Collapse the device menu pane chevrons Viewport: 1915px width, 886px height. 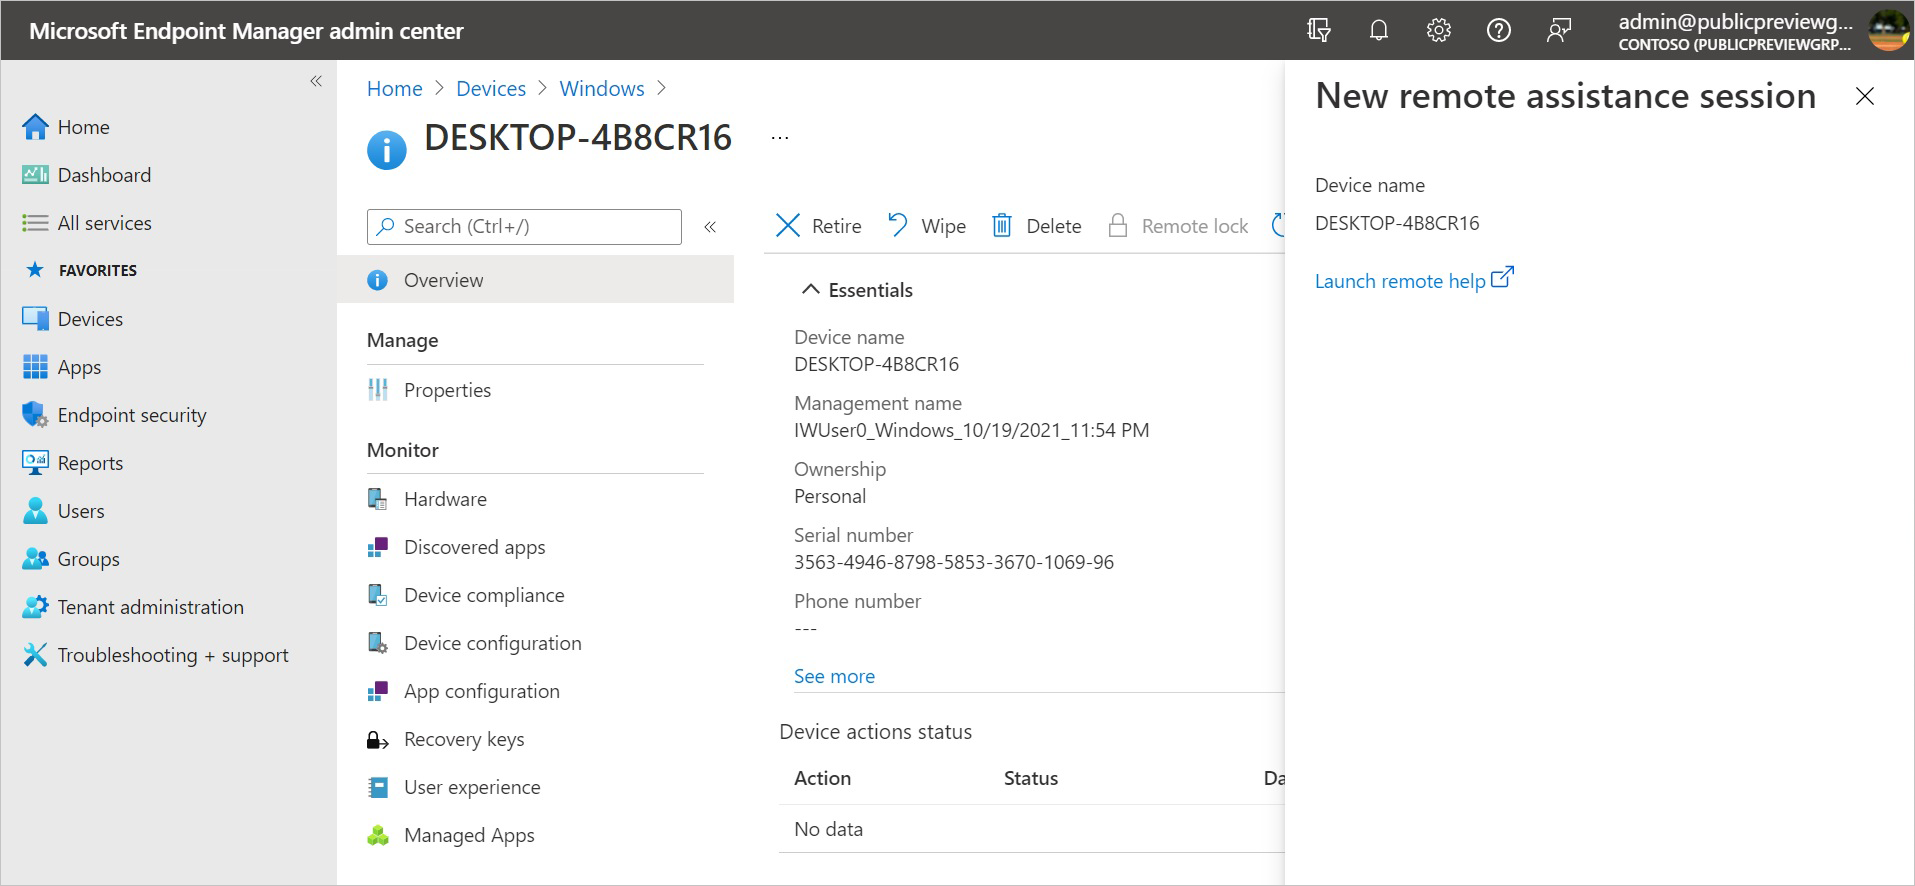[x=710, y=227]
